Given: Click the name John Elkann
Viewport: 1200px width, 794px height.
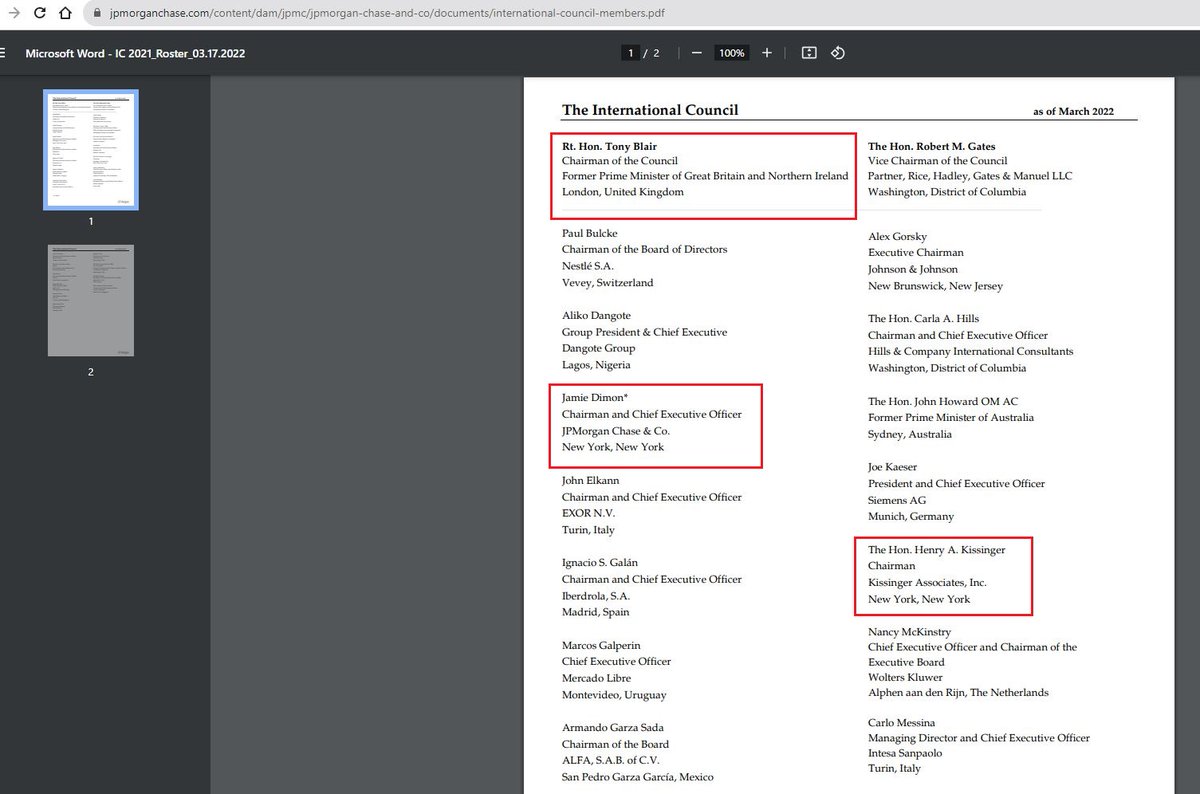Looking at the screenshot, I should click(x=592, y=481).
